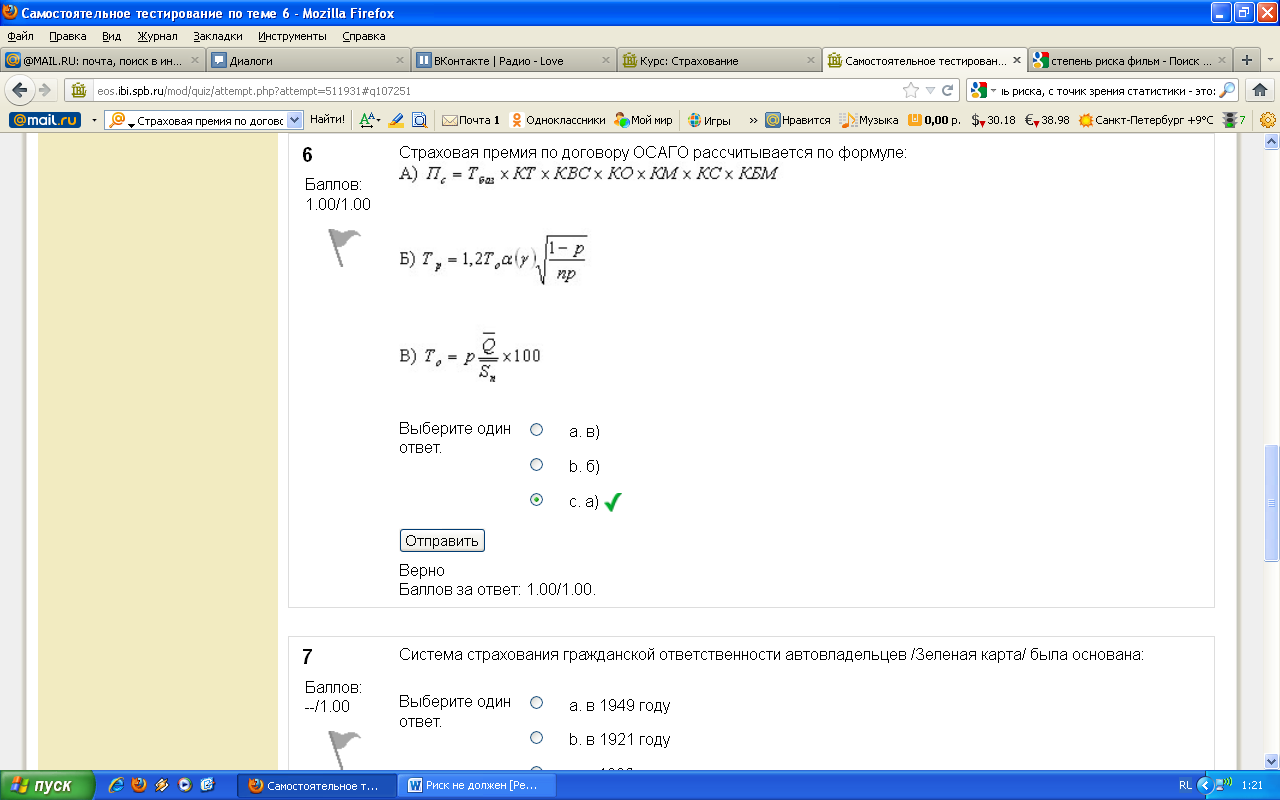Open the URL bar history dropdown arrow
Viewport: 1280px width, 800px height.
point(932,90)
